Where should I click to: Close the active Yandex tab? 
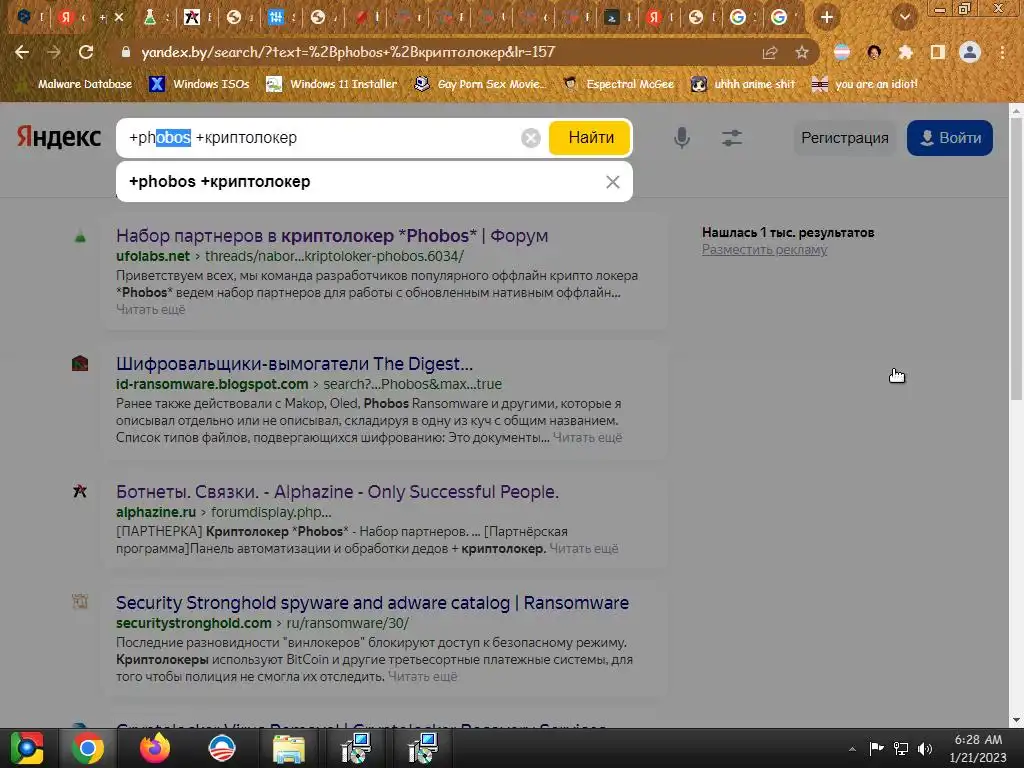pos(119,18)
